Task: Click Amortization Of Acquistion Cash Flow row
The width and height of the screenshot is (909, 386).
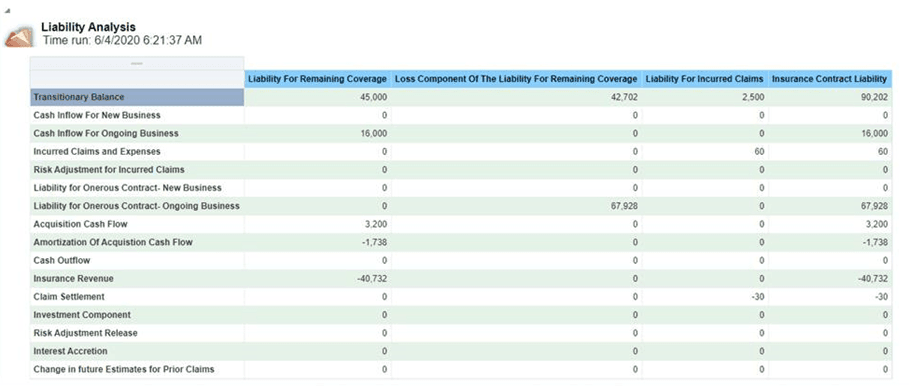Action: click(x=137, y=242)
